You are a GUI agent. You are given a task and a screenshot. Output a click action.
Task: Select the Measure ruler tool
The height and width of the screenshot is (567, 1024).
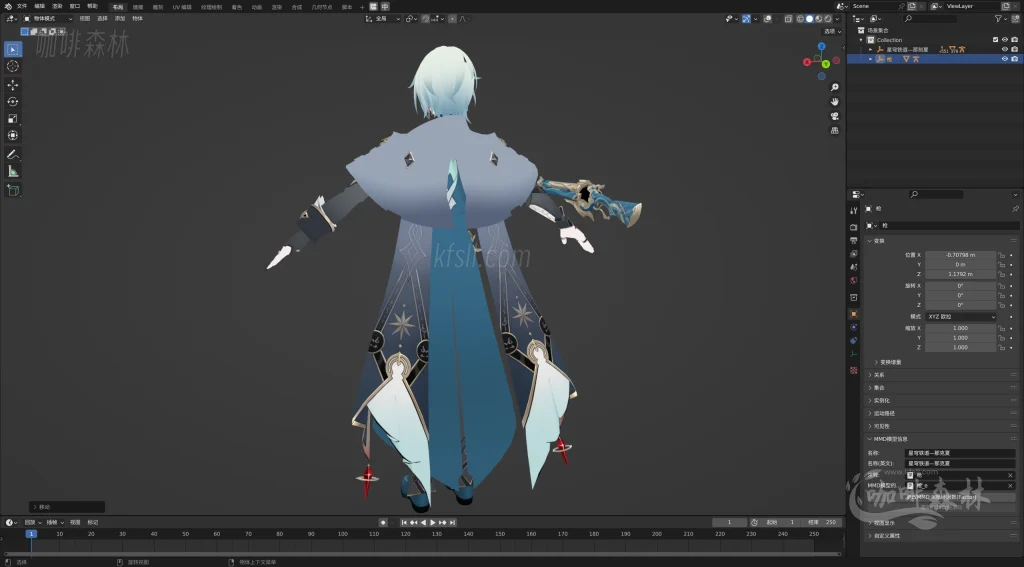pyautogui.click(x=12, y=171)
